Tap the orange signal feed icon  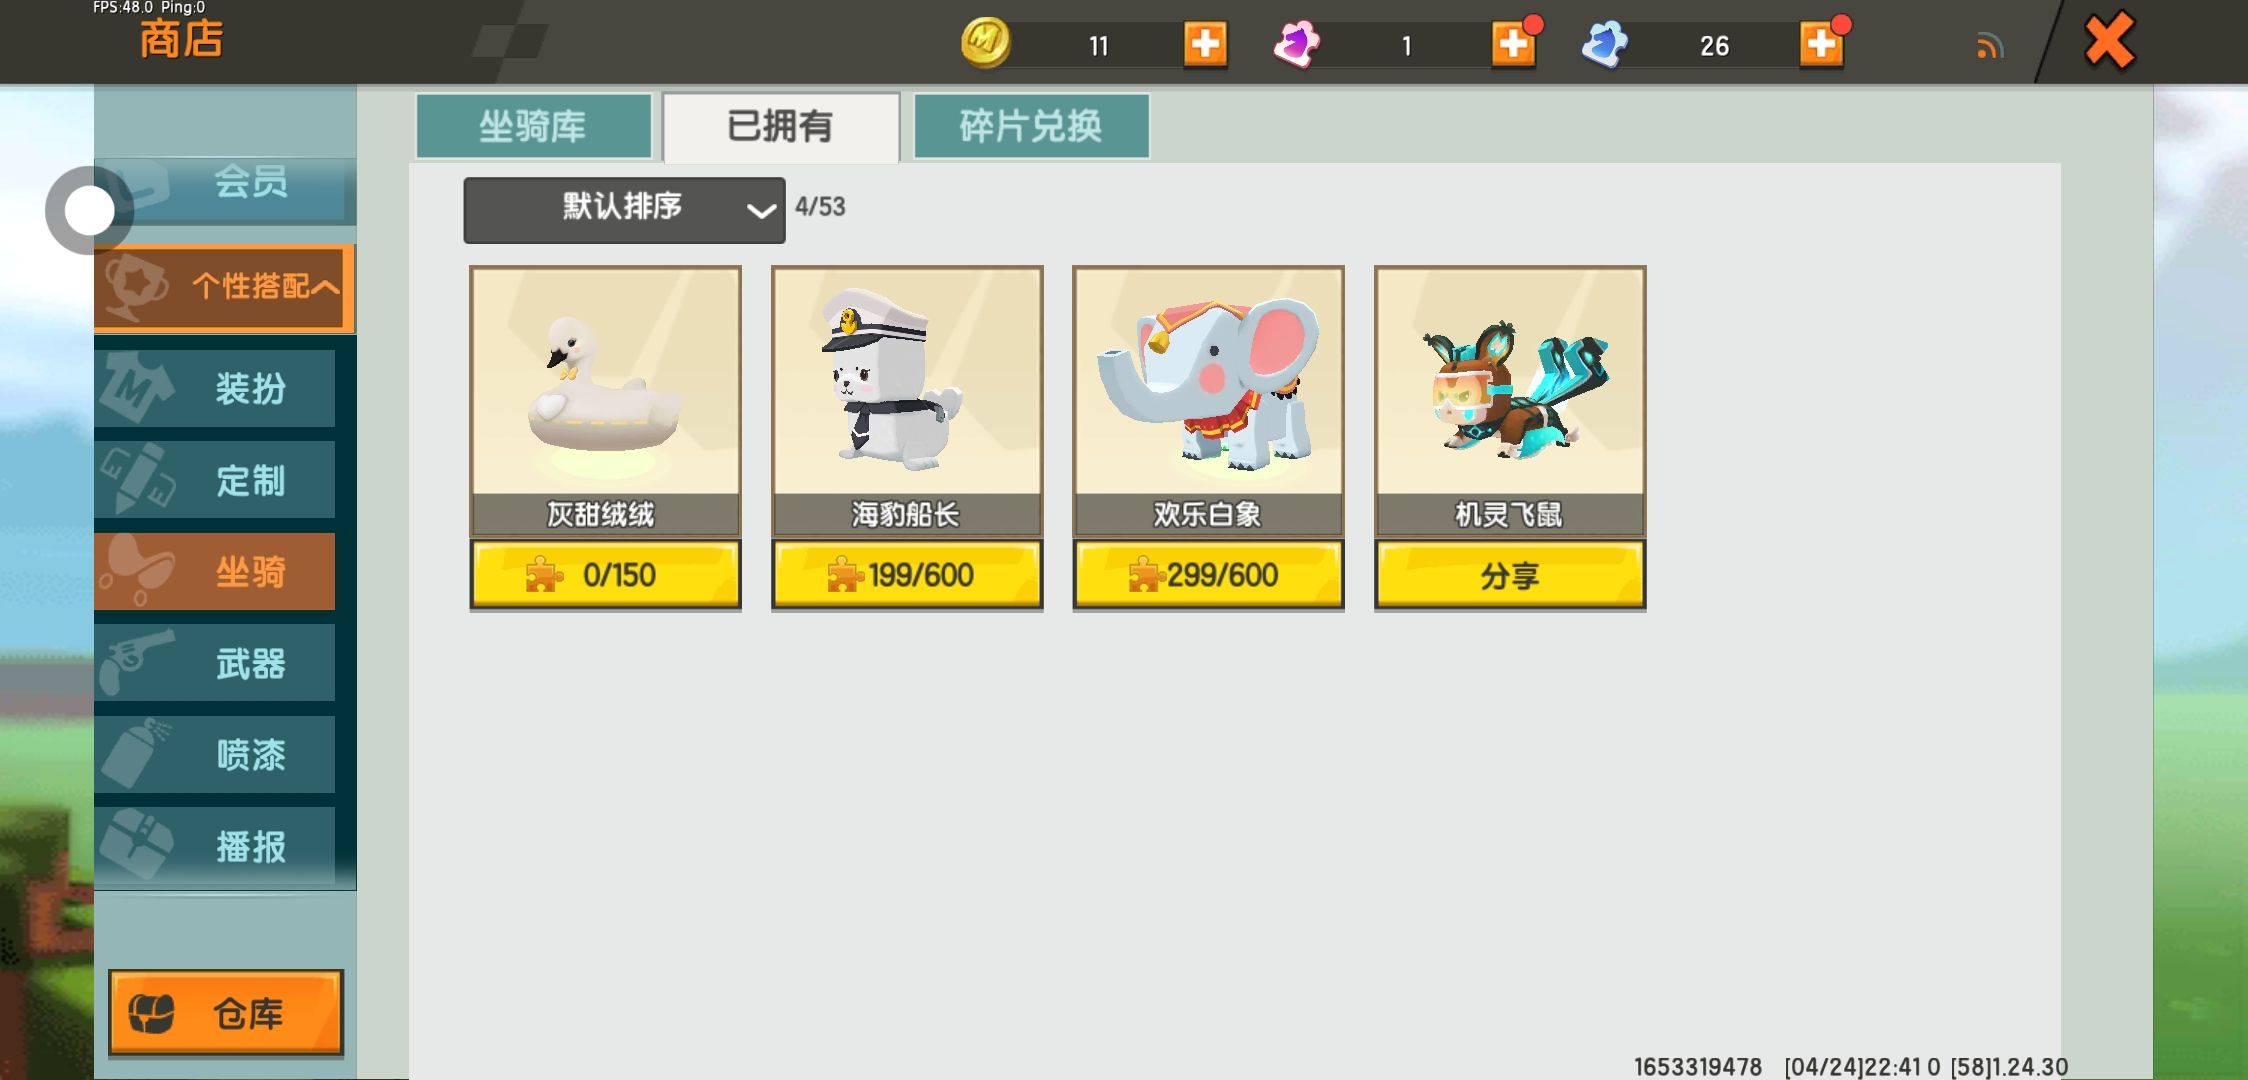(1989, 46)
